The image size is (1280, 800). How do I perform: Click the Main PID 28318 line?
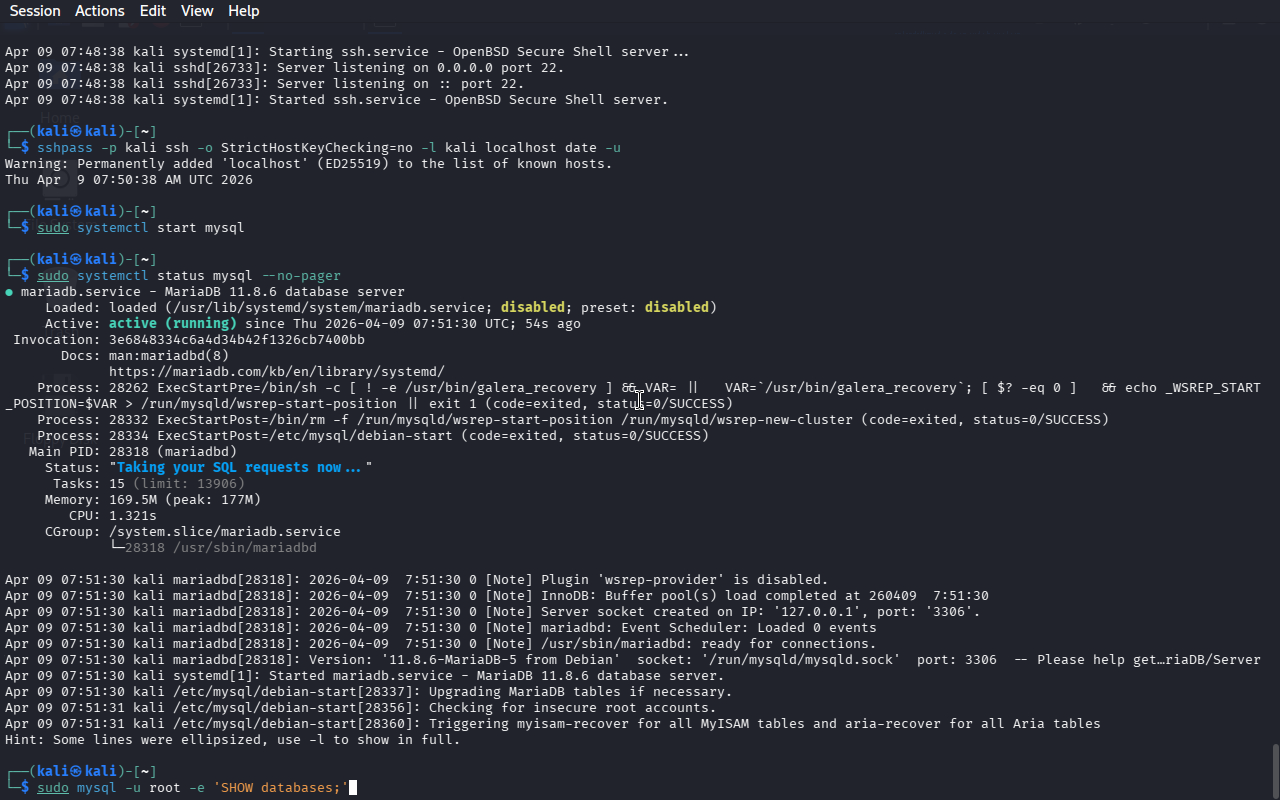[130, 451]
